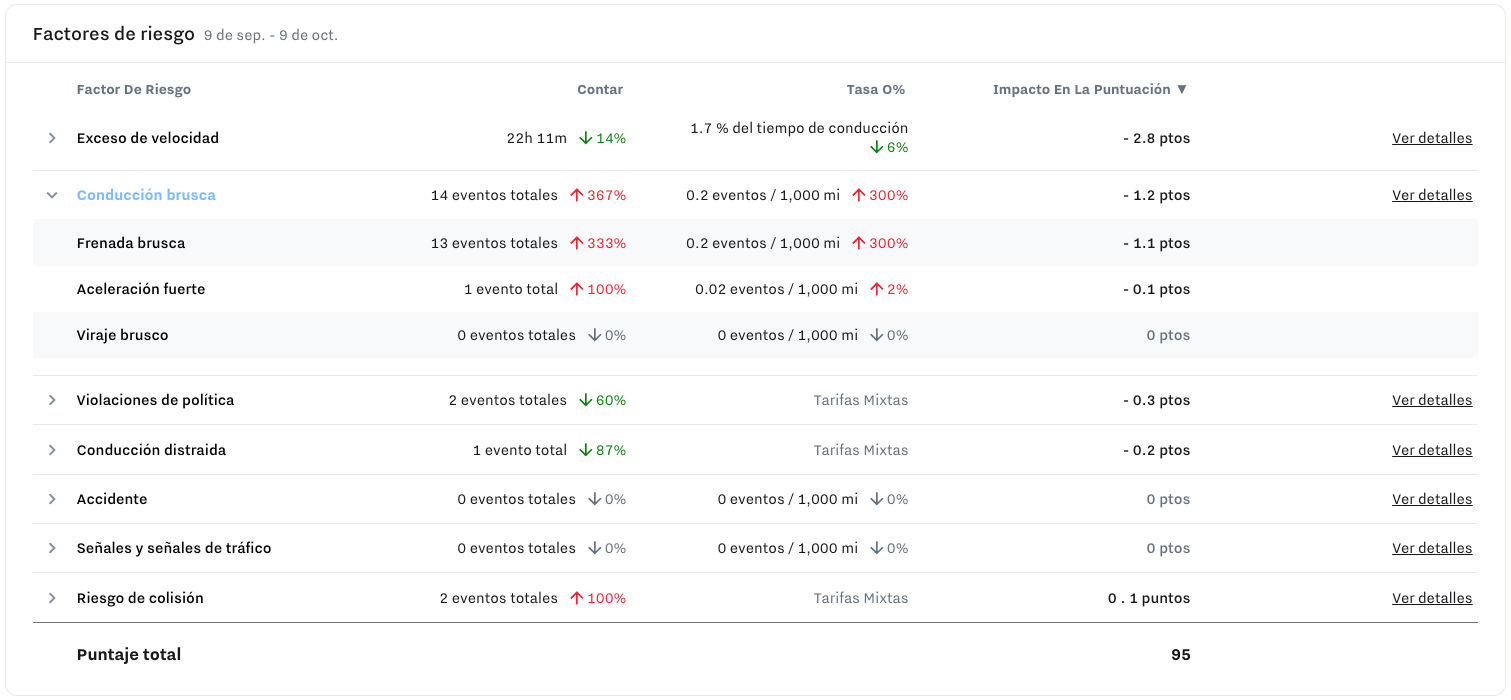The height and width of the screenshot is (700, 1511).
Task: Click the Señales y señales de tráfico label
Action: pyautogui.click(x=174, y=548)
